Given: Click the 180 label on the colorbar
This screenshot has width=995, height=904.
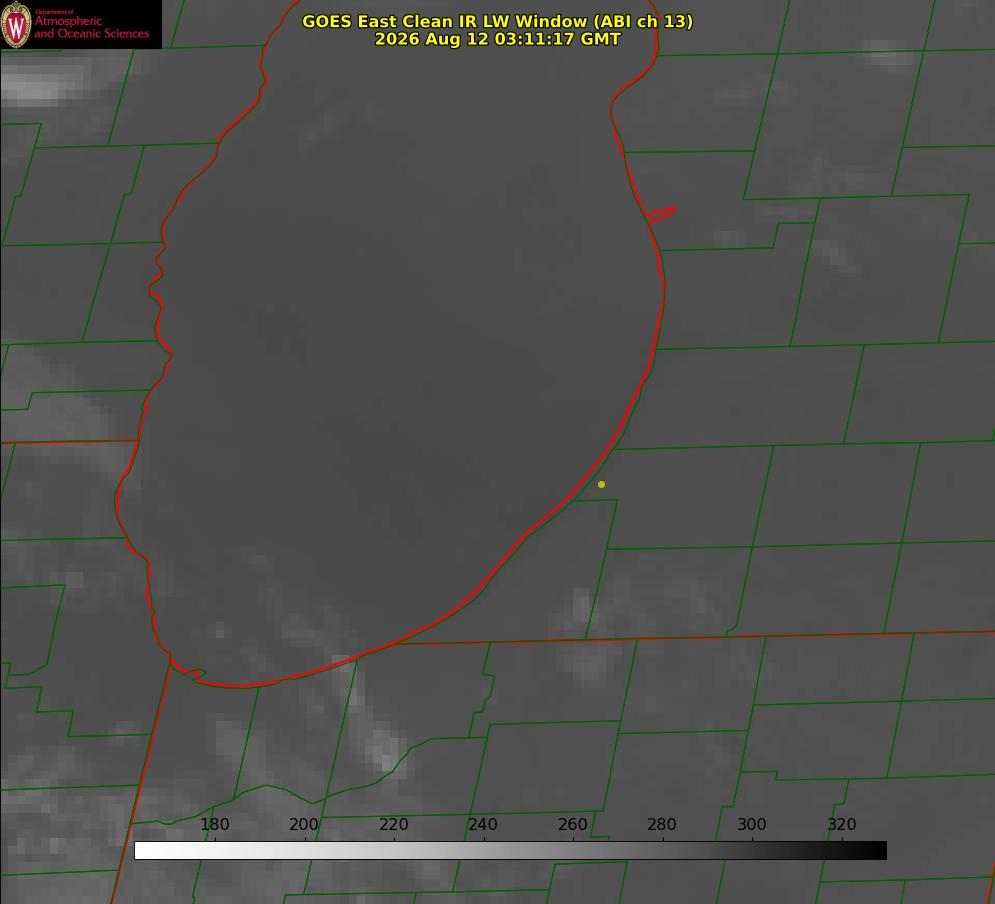Looking at the screenshot, I should (x=214, y=824).
